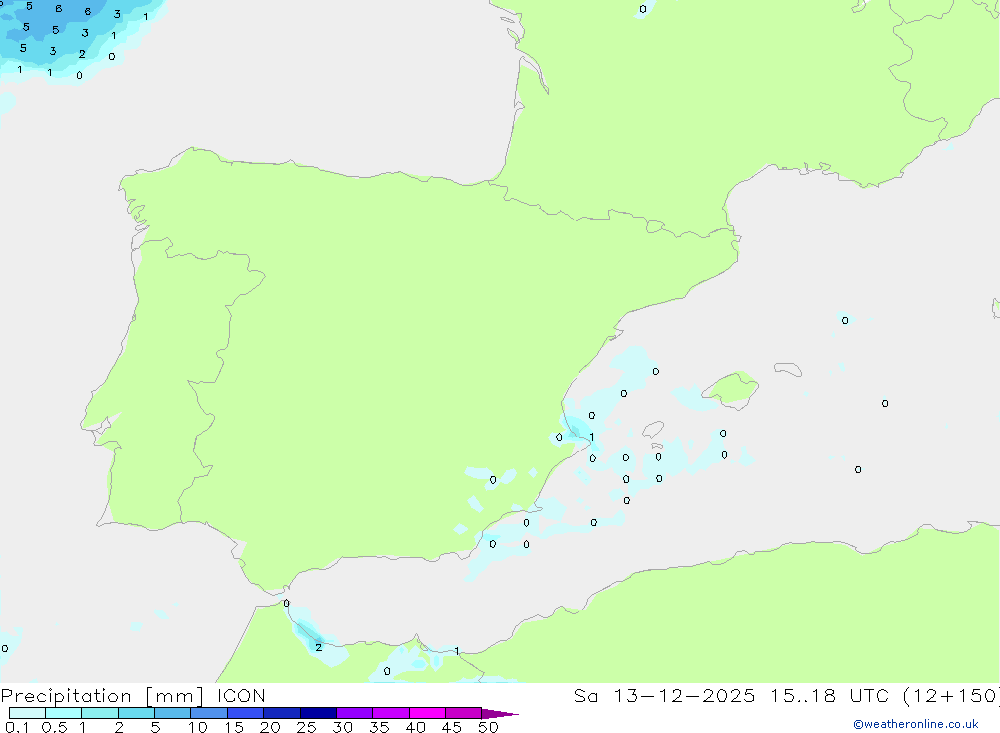Click the "40" legend label
1000x733 pixels.
[415, 727]
